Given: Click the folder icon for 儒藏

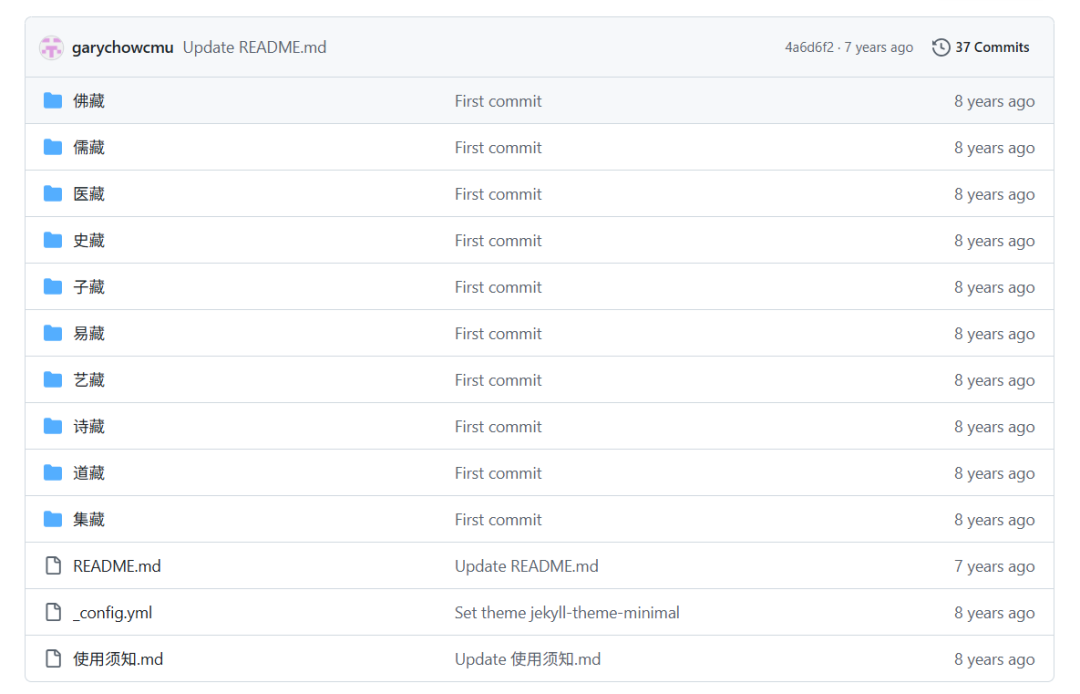Looking at the screenshot, I should point(53,147).
